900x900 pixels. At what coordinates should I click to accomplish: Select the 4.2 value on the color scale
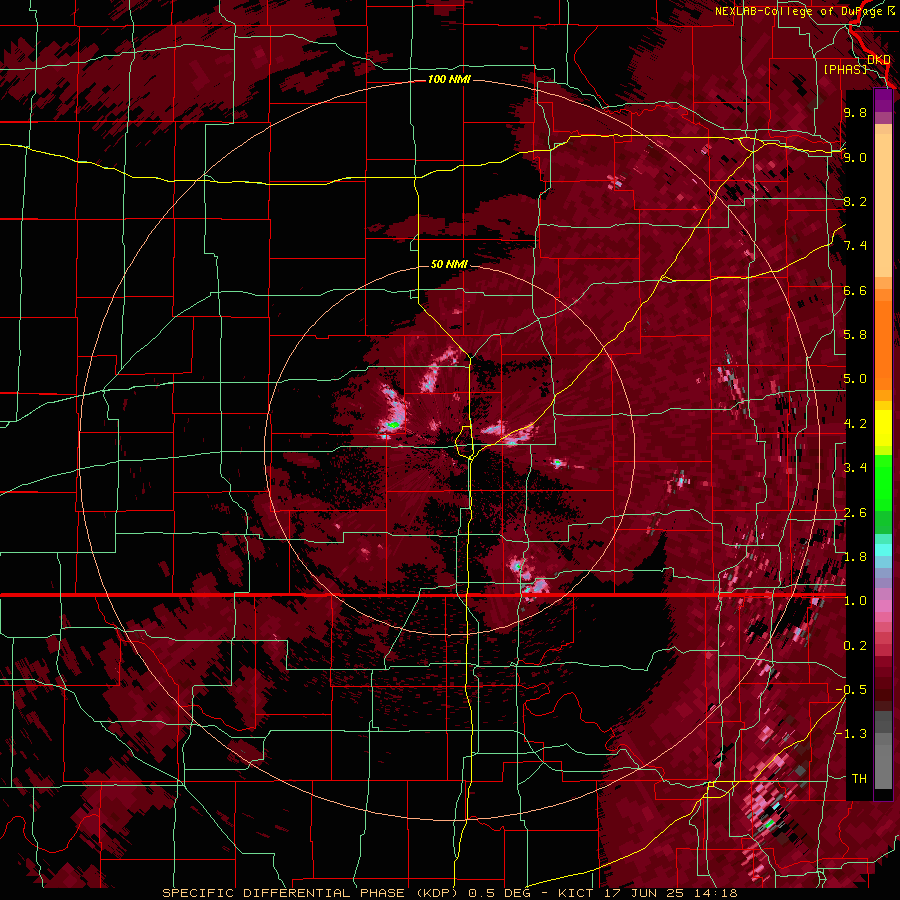855,424
